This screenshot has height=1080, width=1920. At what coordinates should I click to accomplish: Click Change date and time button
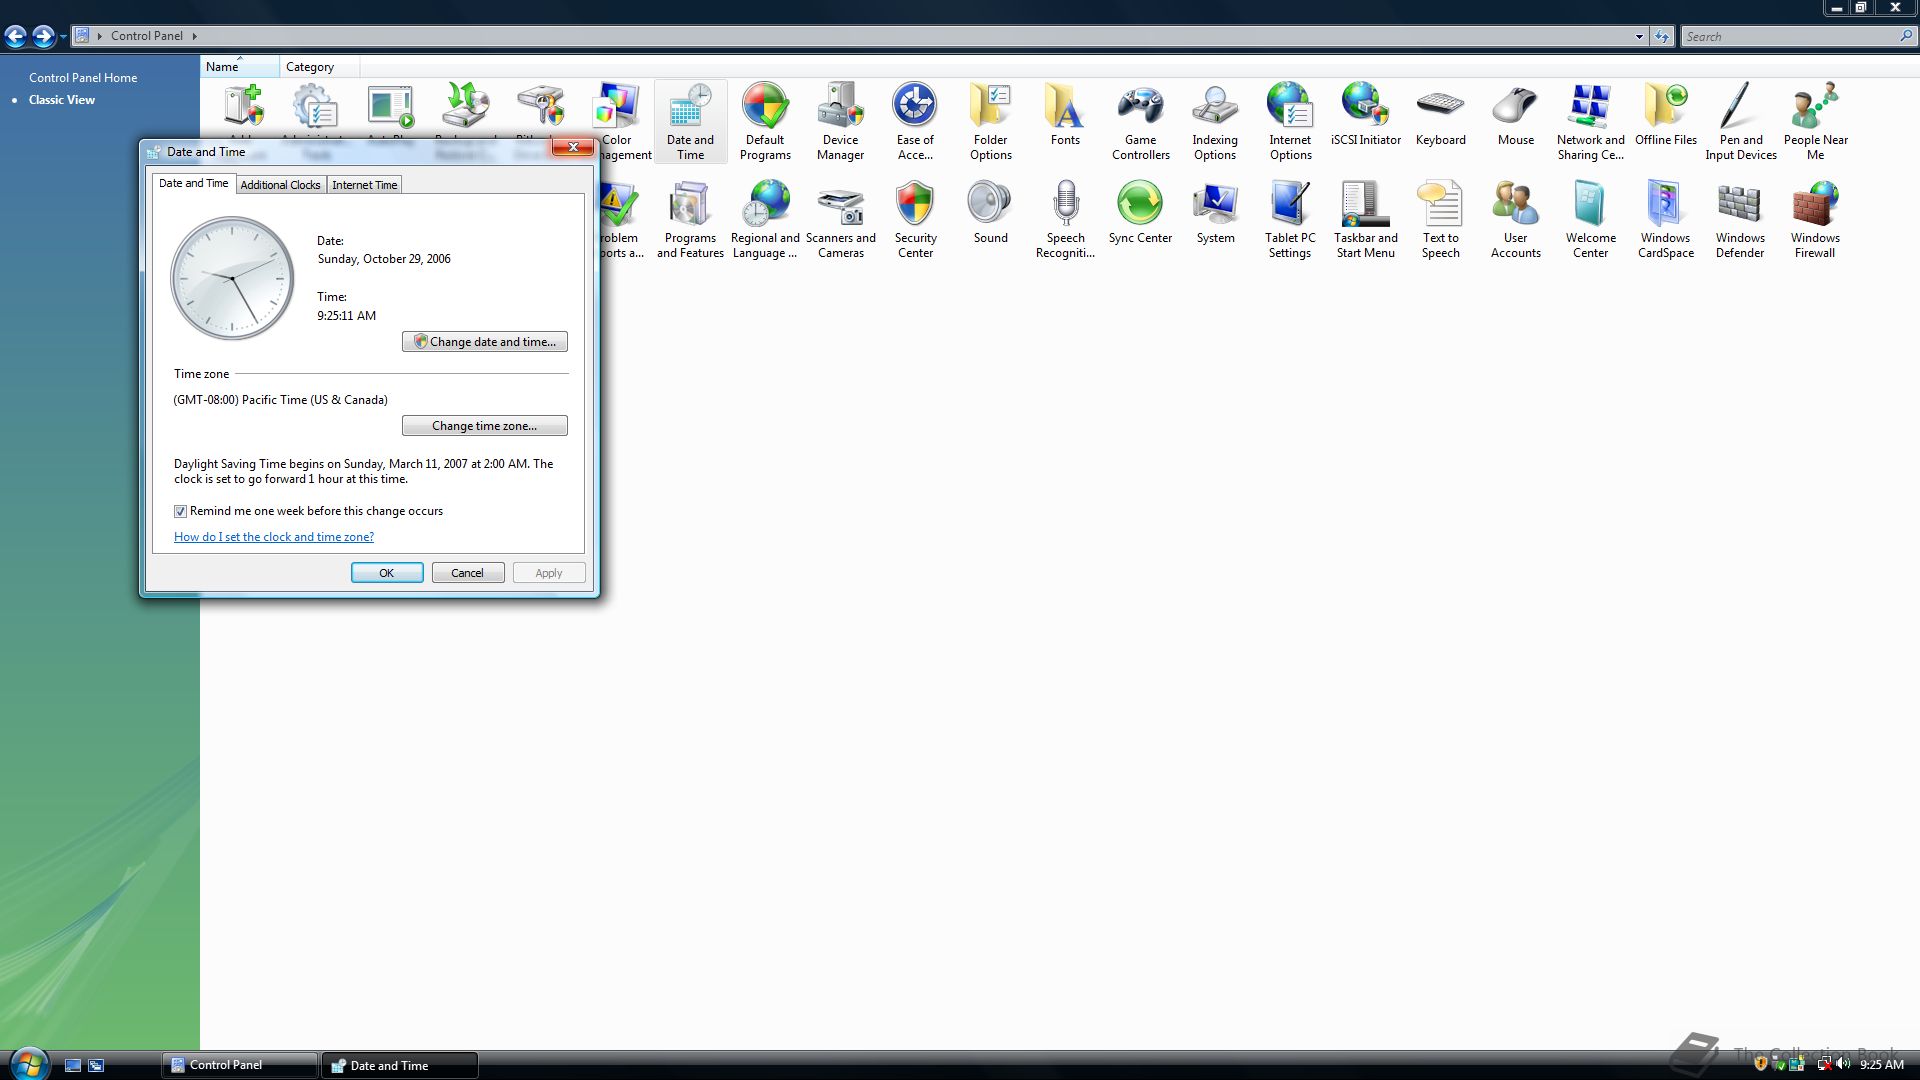[x=485, y=342]
